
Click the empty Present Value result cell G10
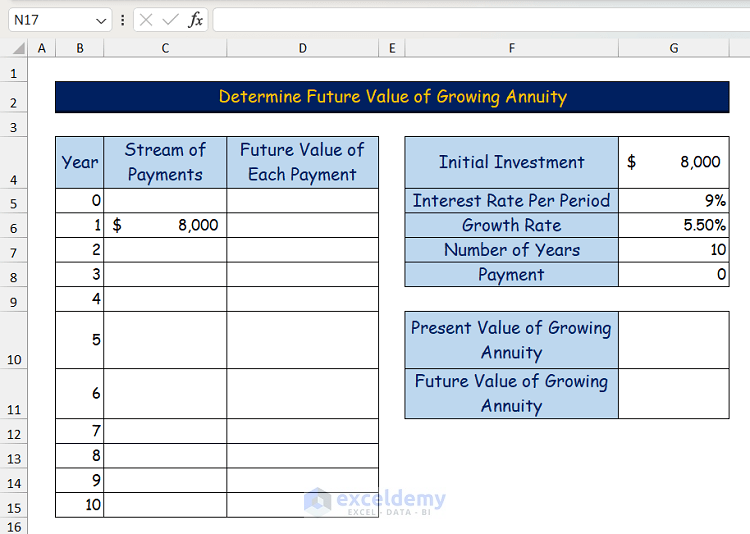click(x=673, y=340)
